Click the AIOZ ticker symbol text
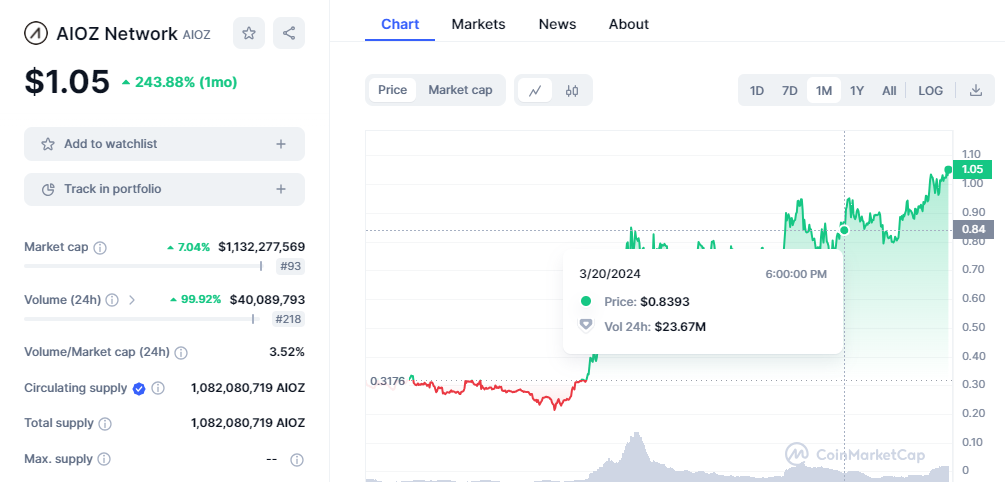 click(197, 35)
